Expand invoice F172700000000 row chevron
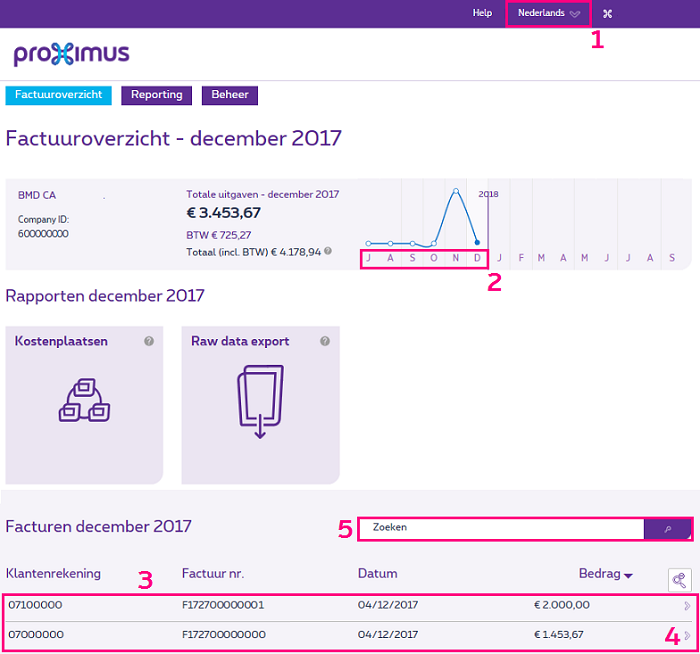 click(x=686, y=635)
